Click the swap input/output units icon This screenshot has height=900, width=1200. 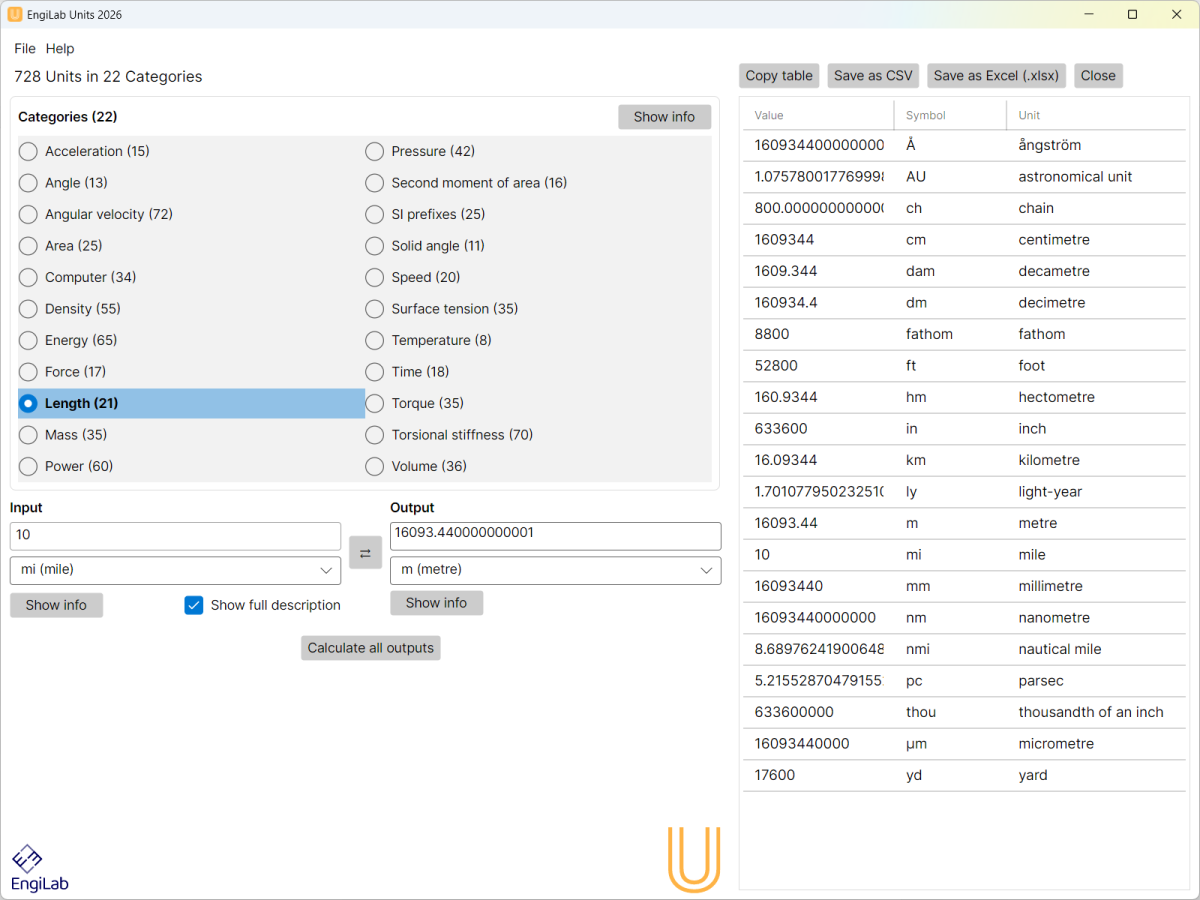tap(365, 553)
